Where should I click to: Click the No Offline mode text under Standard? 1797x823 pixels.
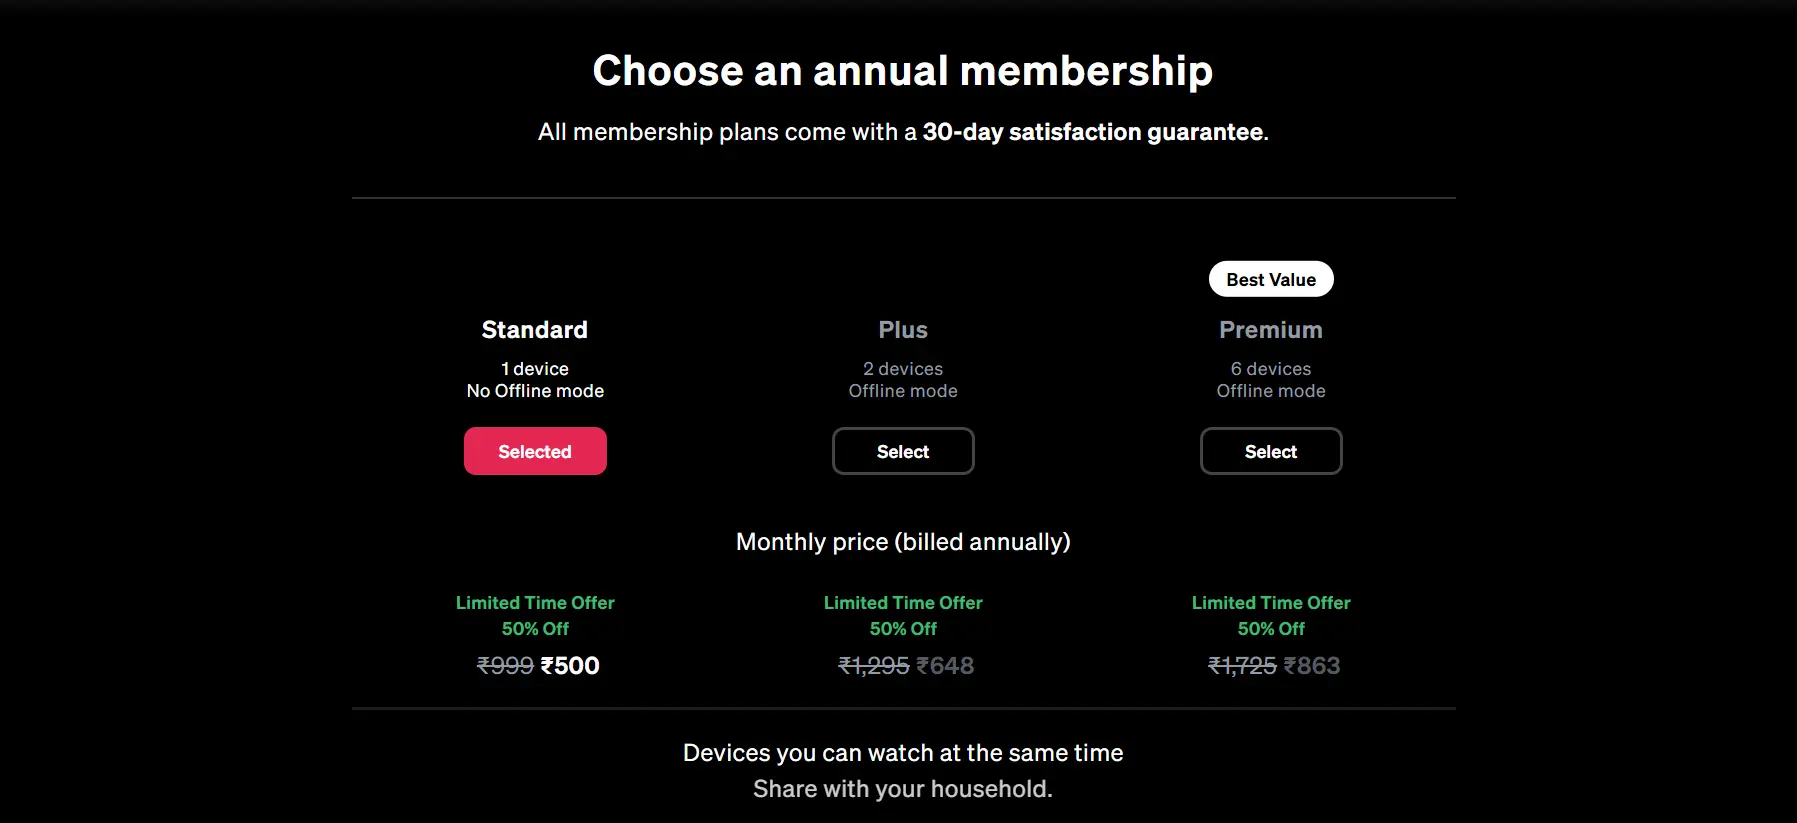click(x=535, y=391)
